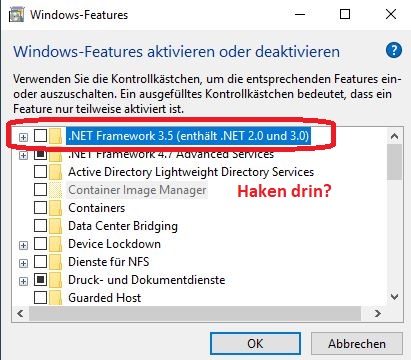Expand the Device Lockdown node

pos(23,245)
